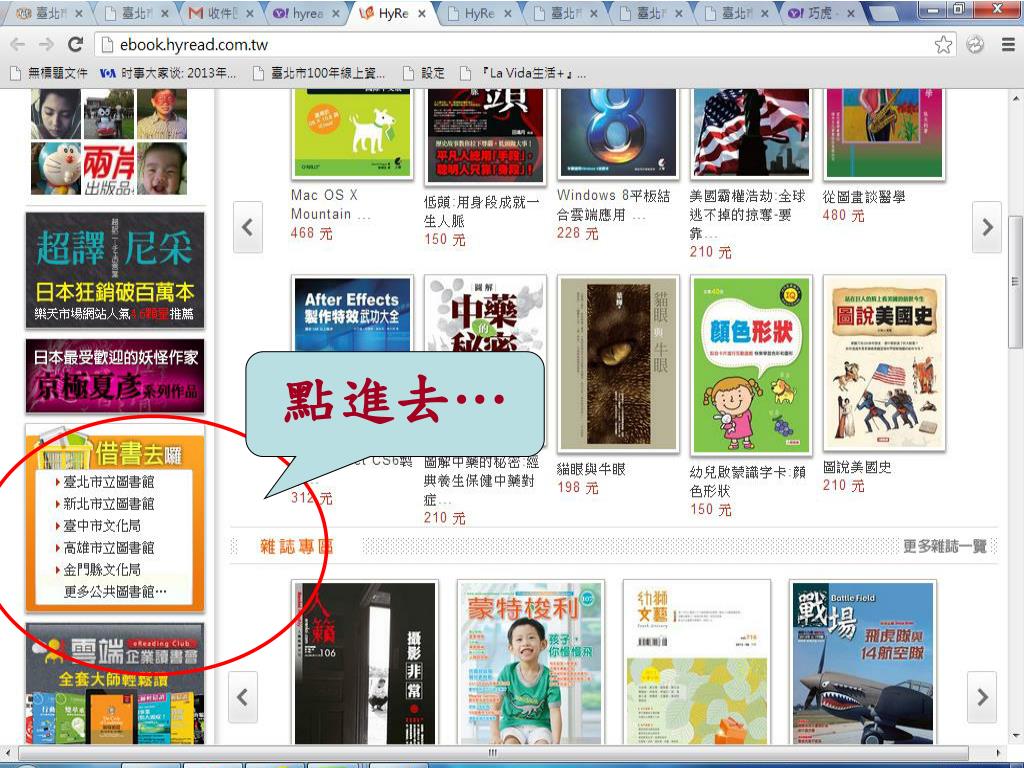Open the 高雄市立圖書館 library link
The height and width of the screenshot is (768, 1024).
[x=108, y=548]
